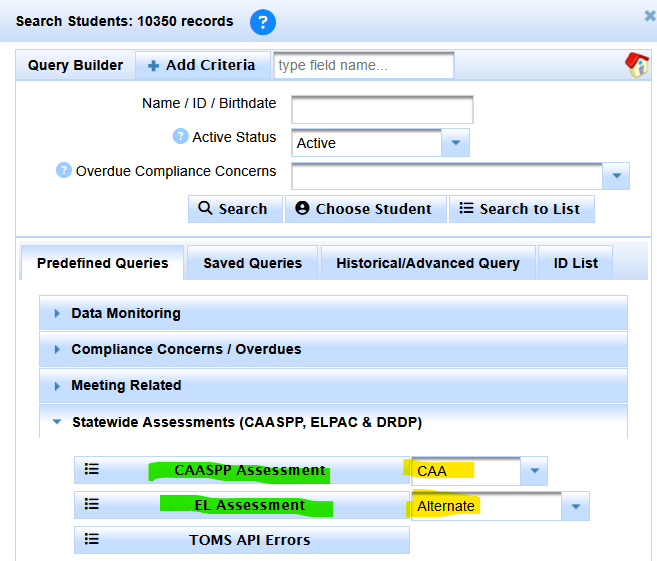Click the Name / ID / Birthdate field
This screenshot has height=561, width=657.
coord(382,110)
